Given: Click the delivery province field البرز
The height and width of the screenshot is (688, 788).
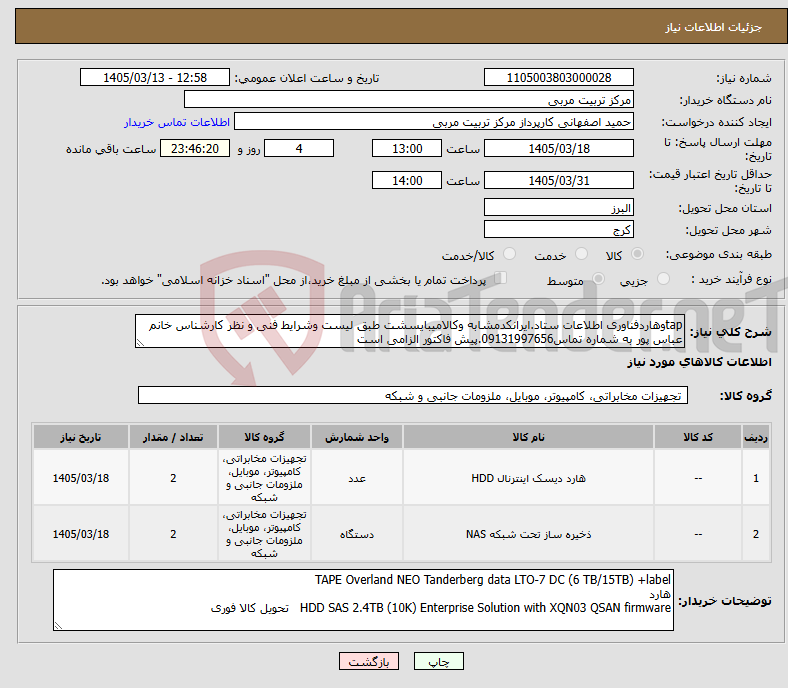Looking at the screenshot, I should [559, 208].
